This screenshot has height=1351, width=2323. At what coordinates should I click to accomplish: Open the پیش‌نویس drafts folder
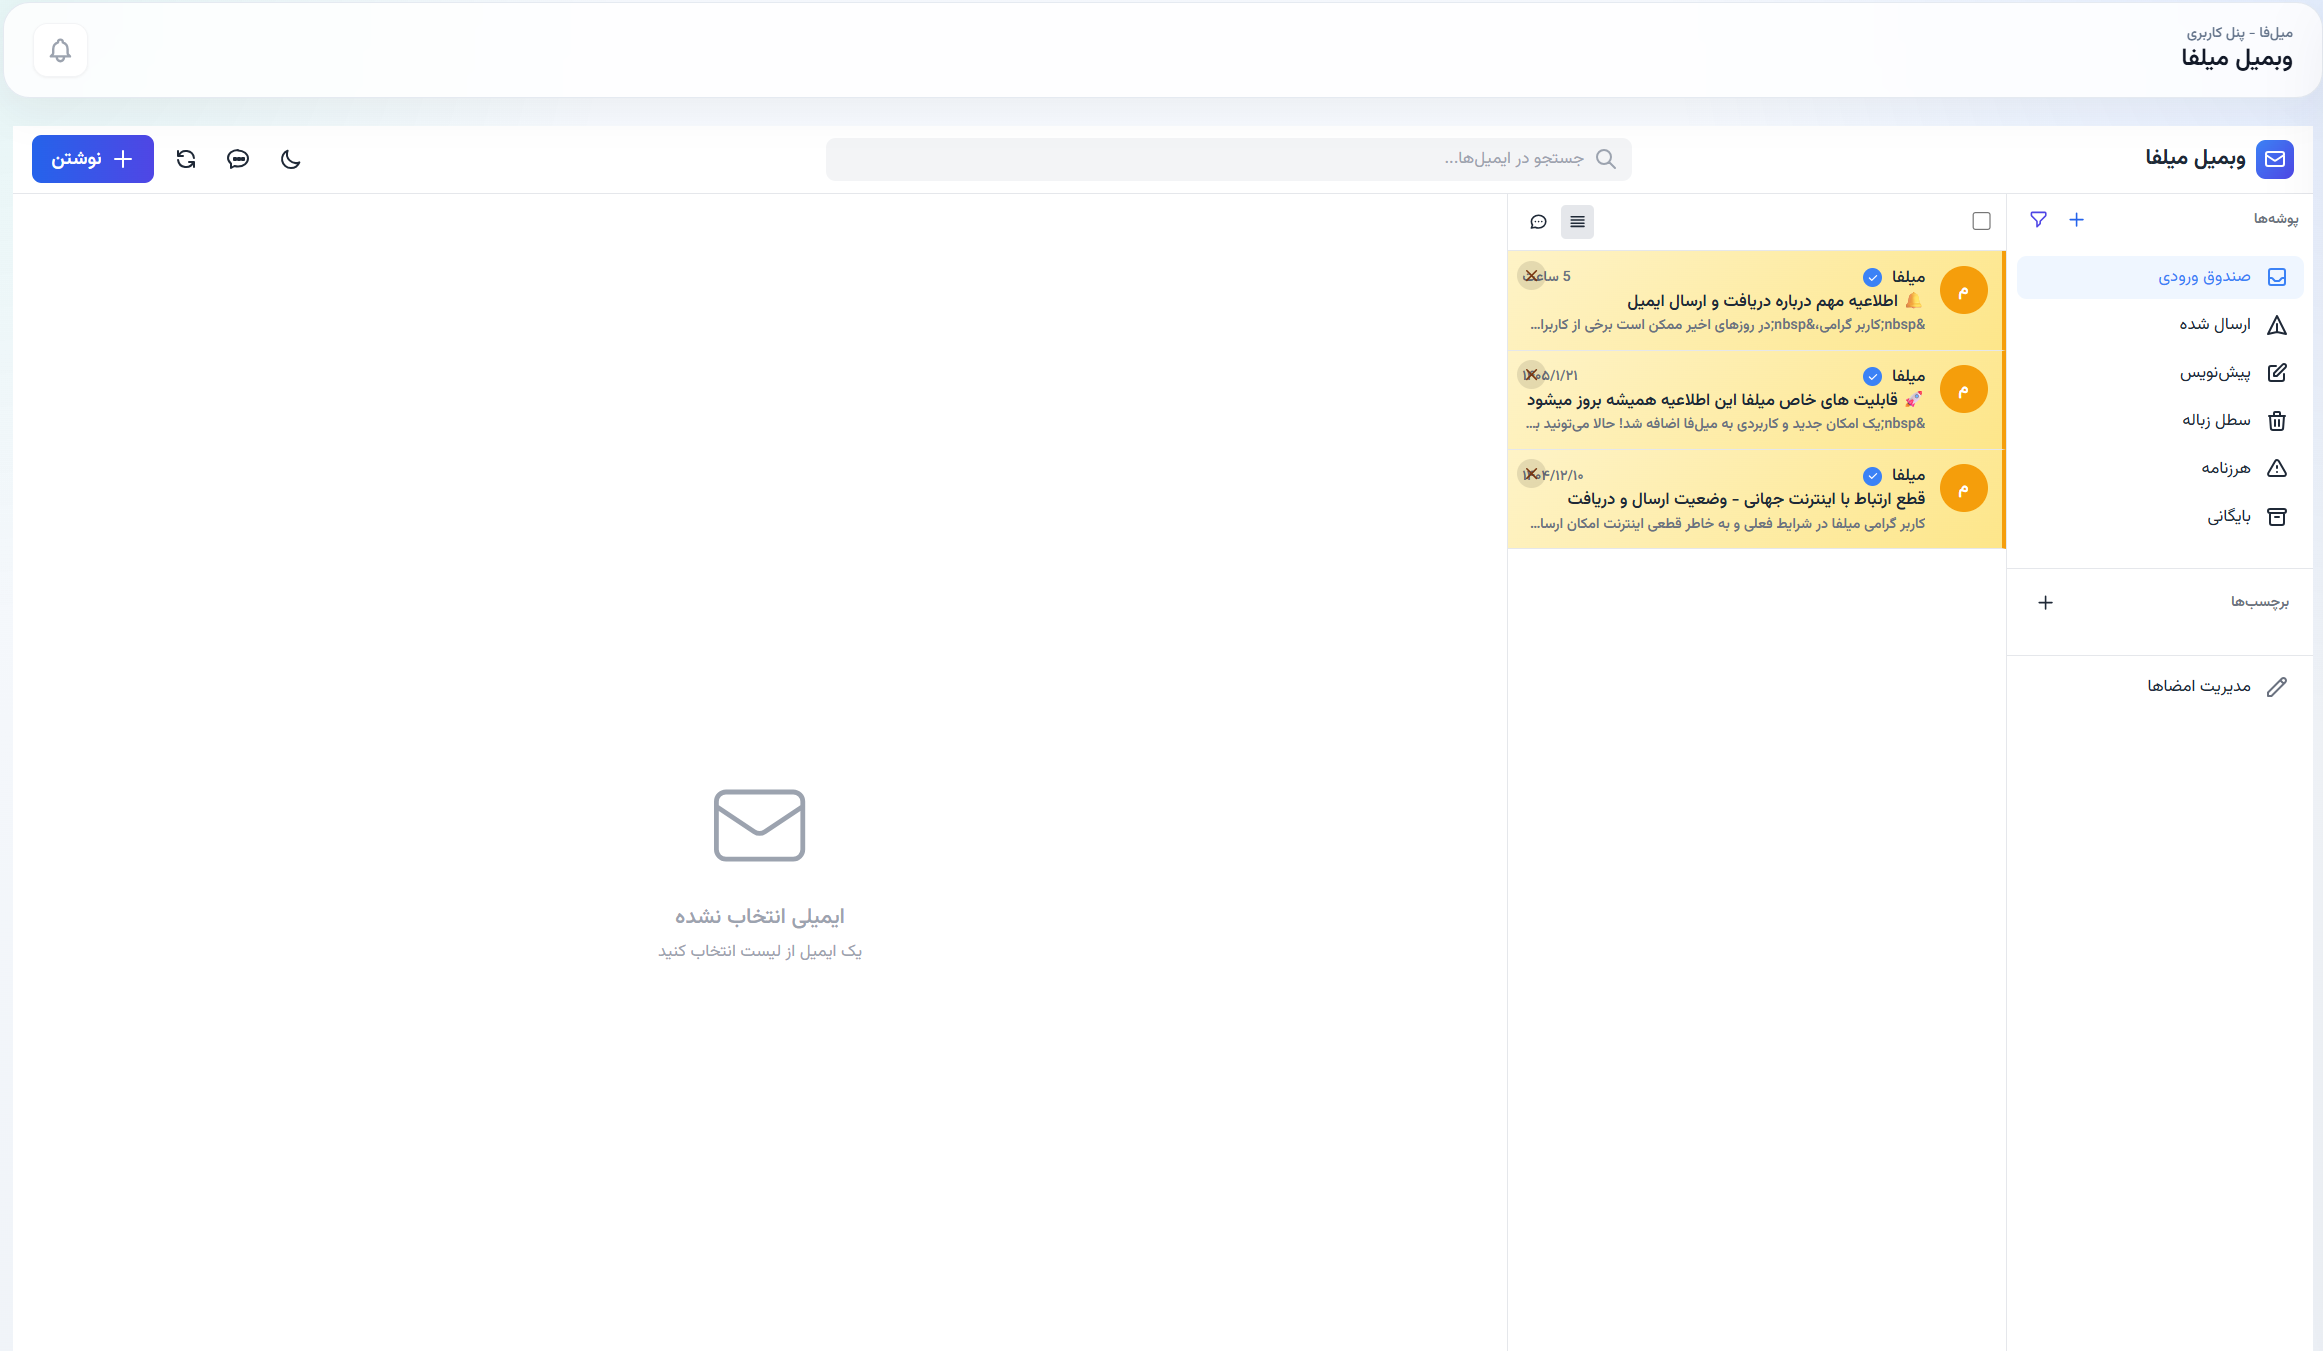[2160, 373]
